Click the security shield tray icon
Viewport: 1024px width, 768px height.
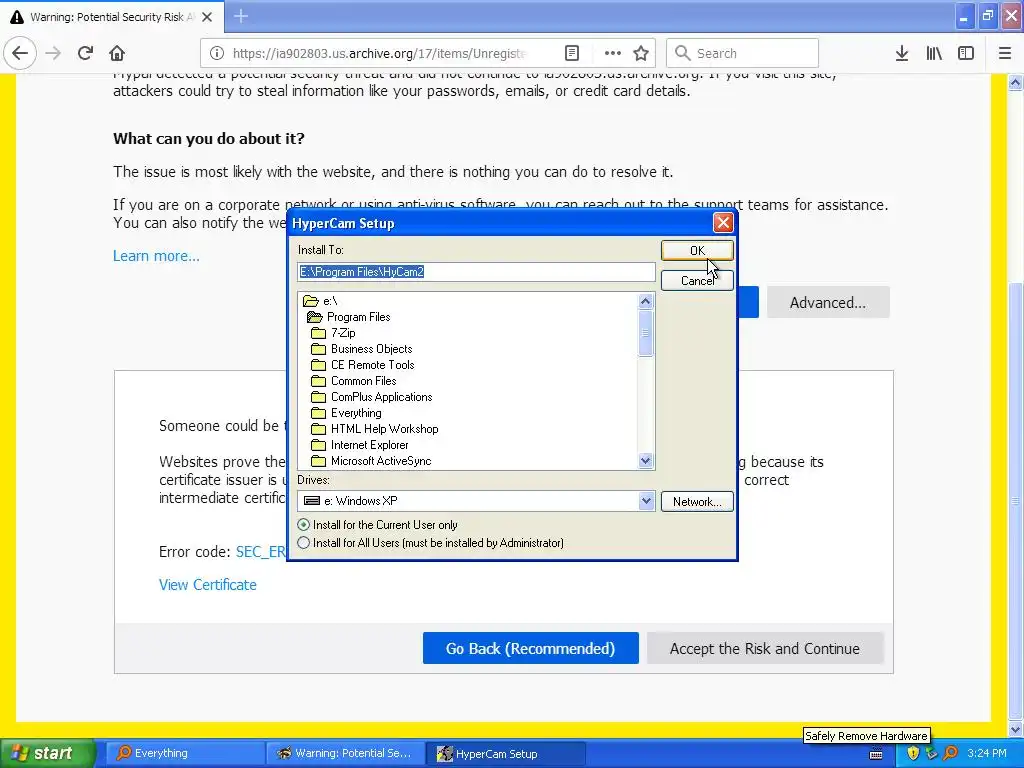[913, 753]
